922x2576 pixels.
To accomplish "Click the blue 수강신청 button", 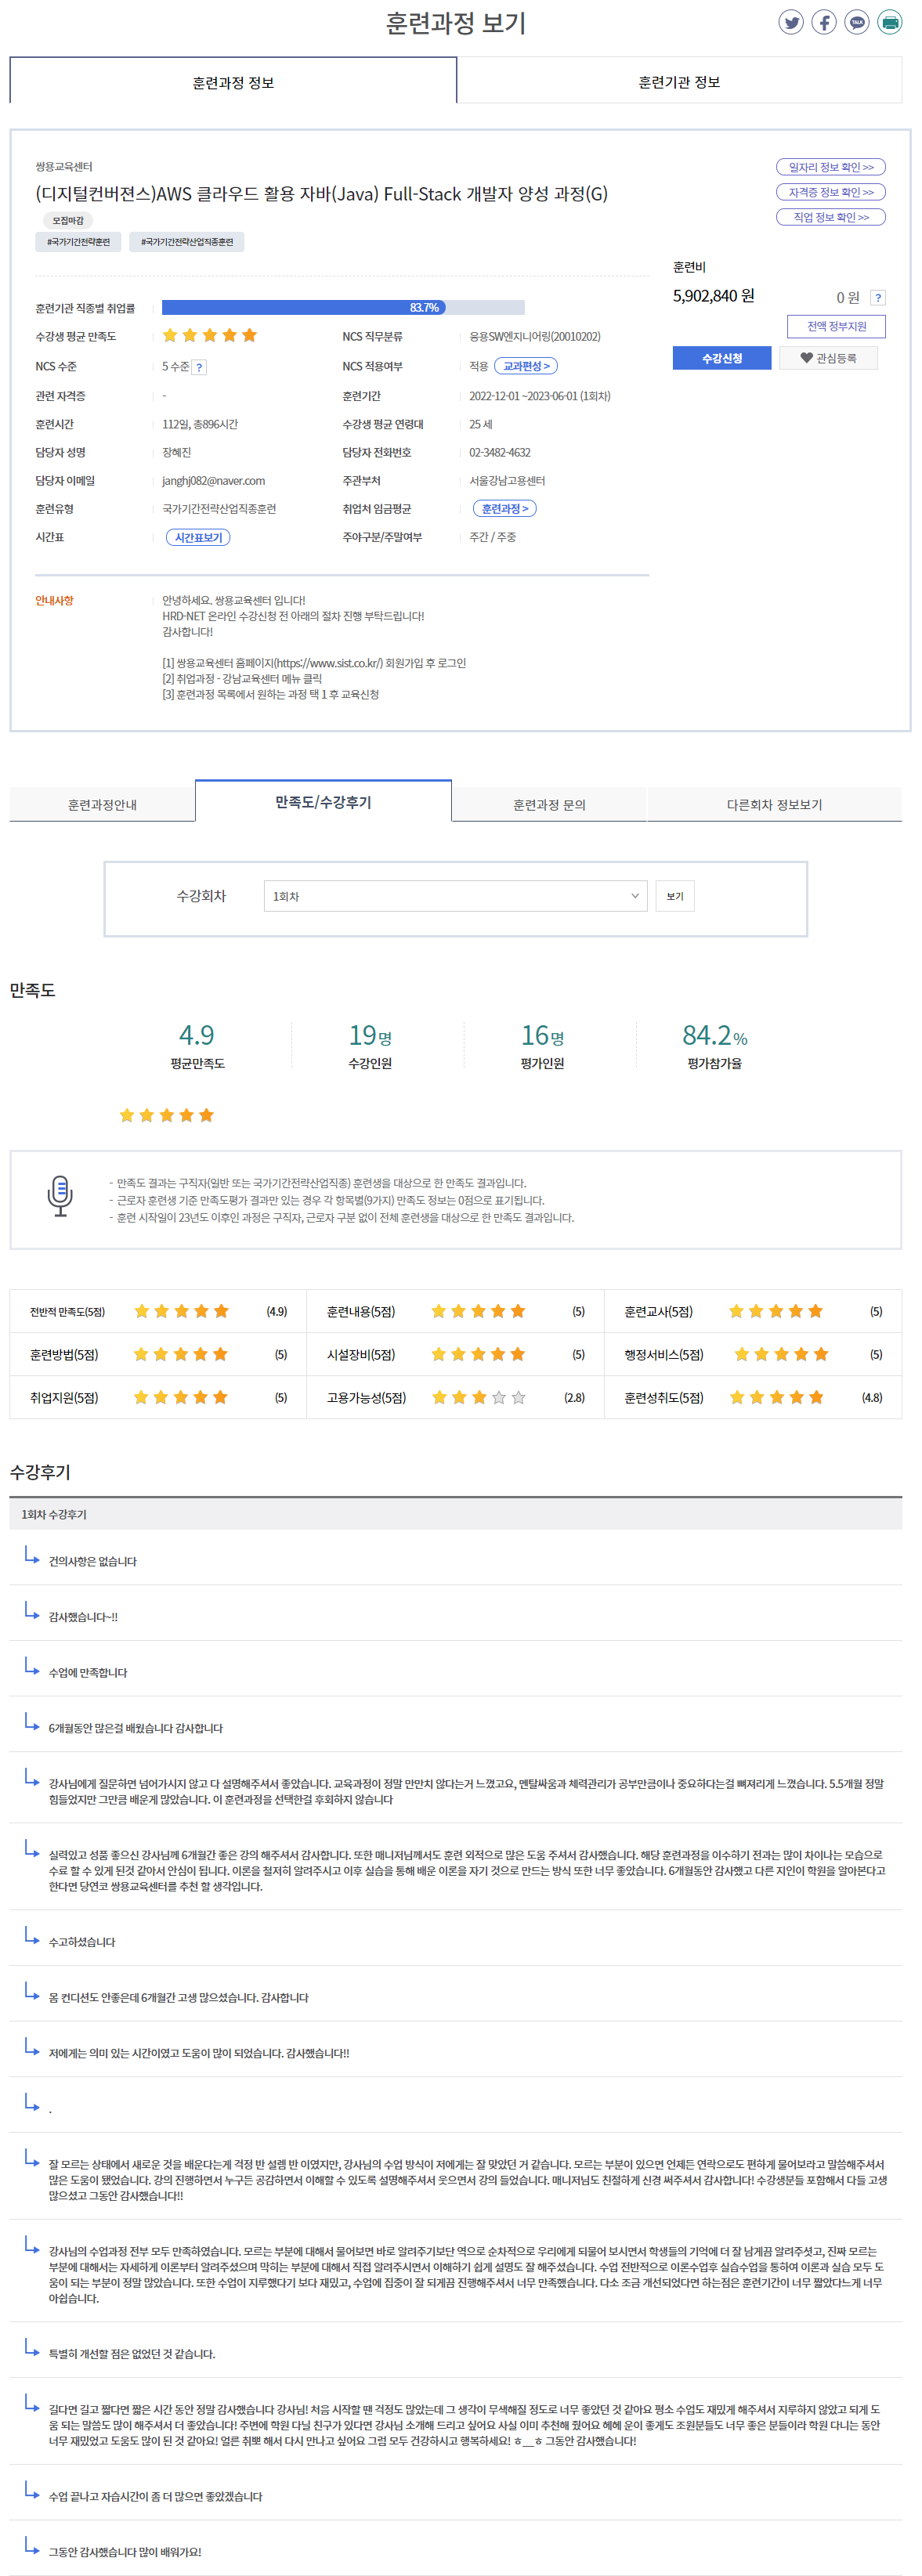I will [721, 358].
